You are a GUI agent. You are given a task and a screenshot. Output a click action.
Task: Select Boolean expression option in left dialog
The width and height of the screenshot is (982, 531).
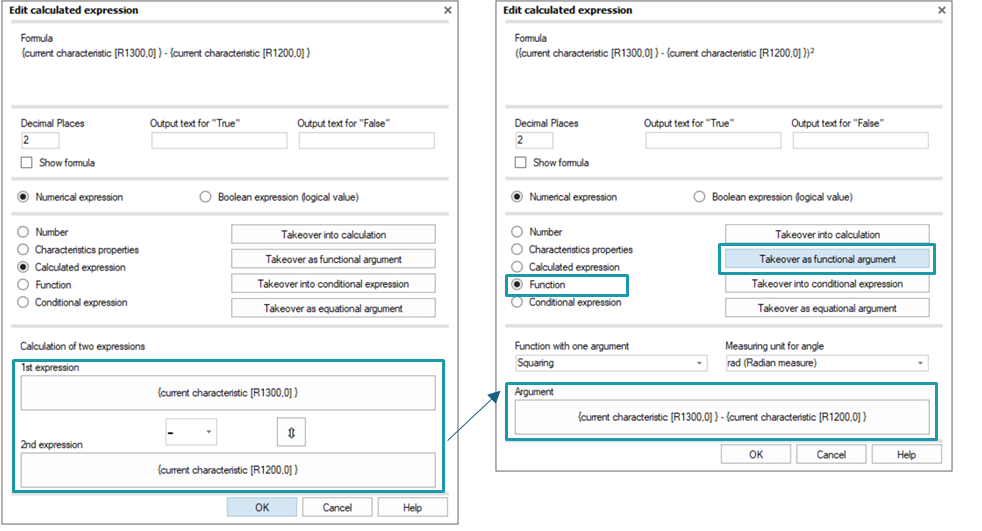(x=205, y=197)
